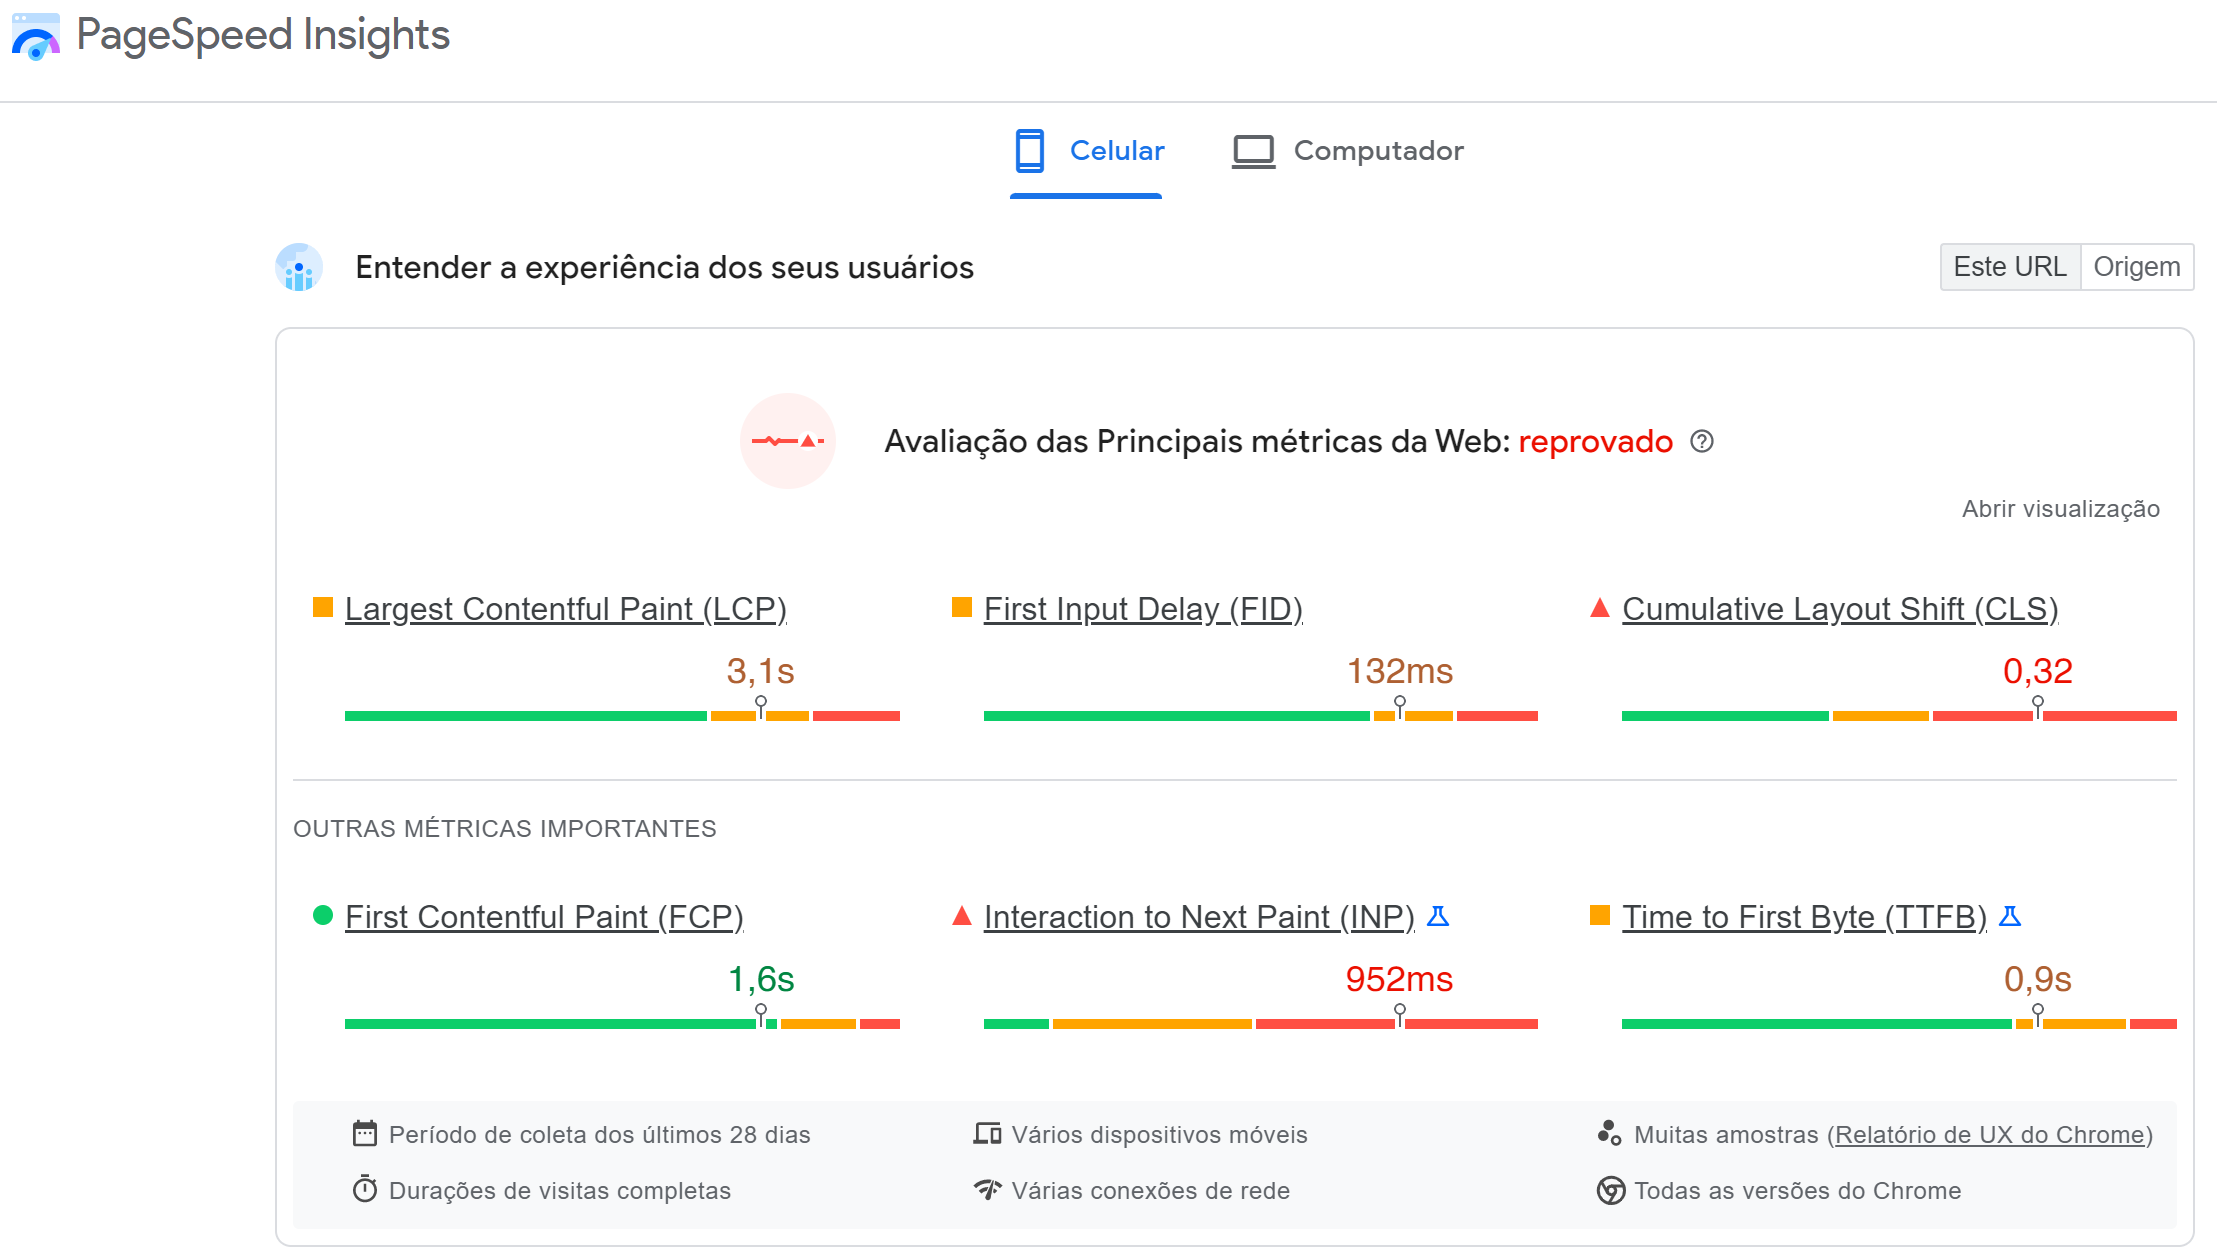
Task: Click the calendar icon for coleta de 28 dias
Action: [x=366, y=1134]
